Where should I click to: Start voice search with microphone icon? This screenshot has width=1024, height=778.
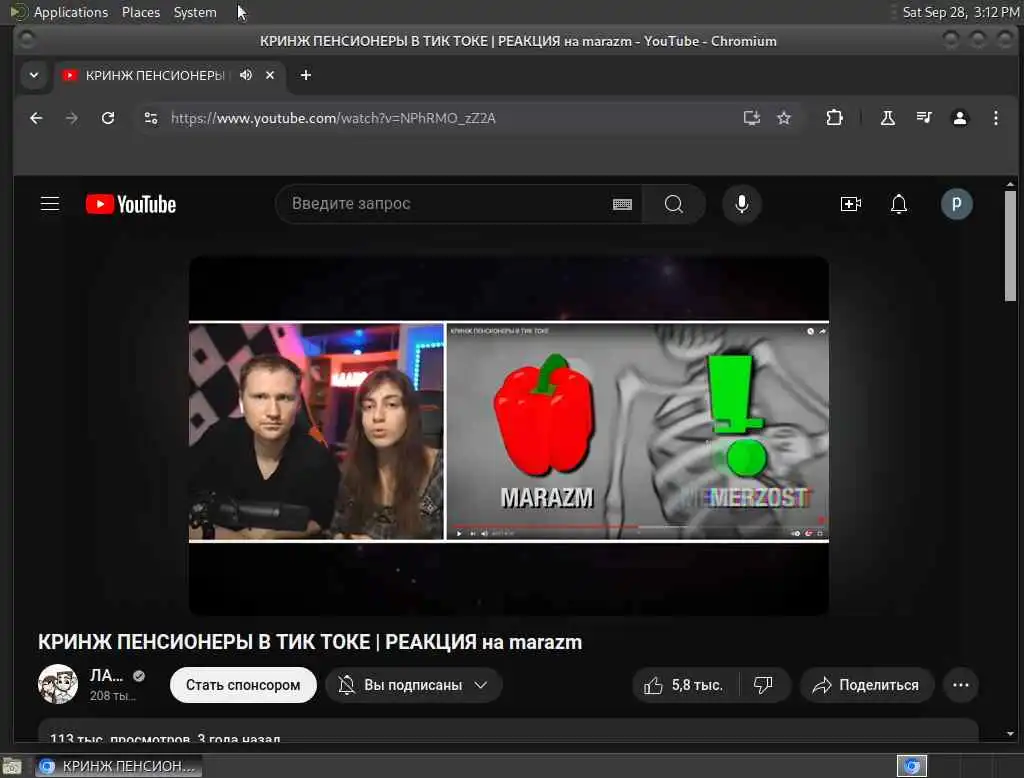(742, 204)
